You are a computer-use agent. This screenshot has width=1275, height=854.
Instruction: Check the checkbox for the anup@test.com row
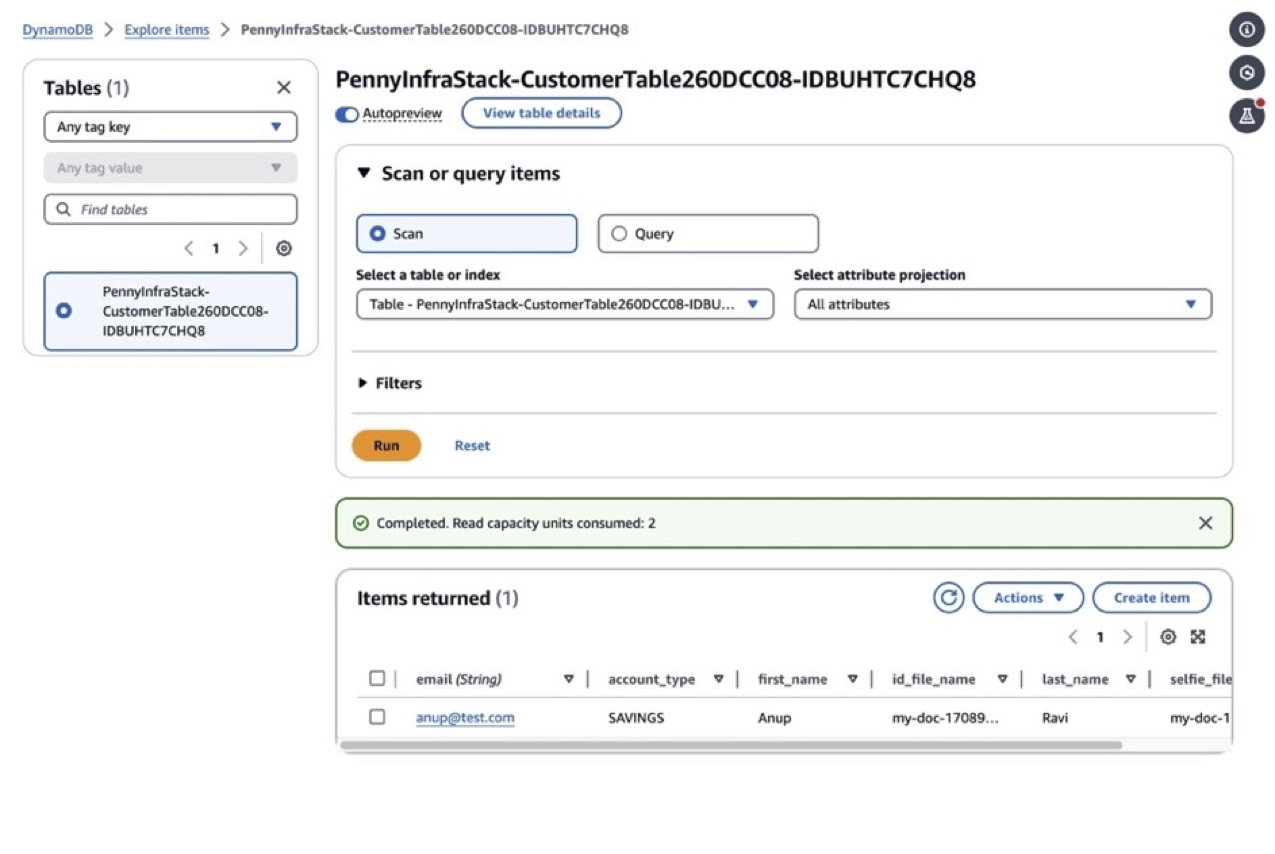[x=377, y=717]
